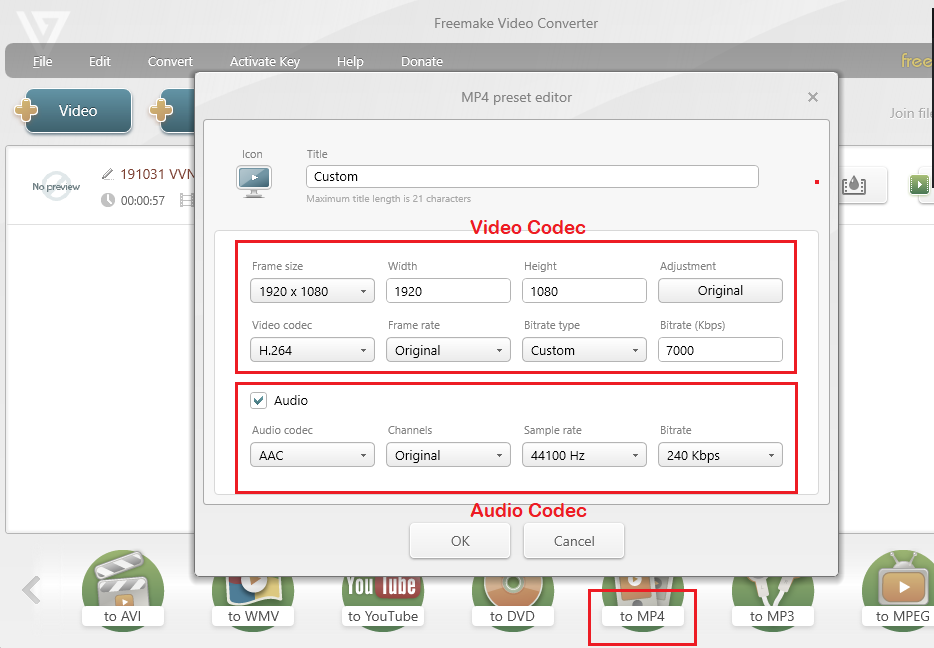This screenshot has height=648, width=934.
Task: Open the Help menu
Action: (x=350, y=61)
